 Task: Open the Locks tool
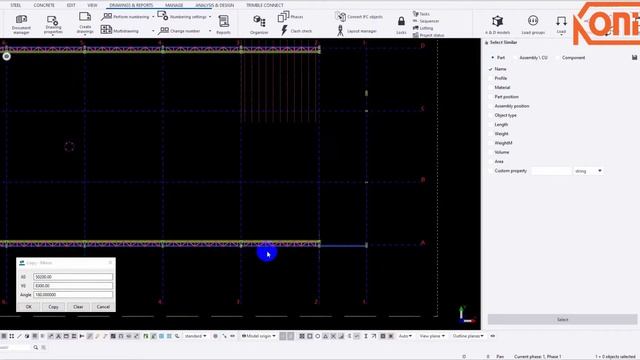click(401, 24)
